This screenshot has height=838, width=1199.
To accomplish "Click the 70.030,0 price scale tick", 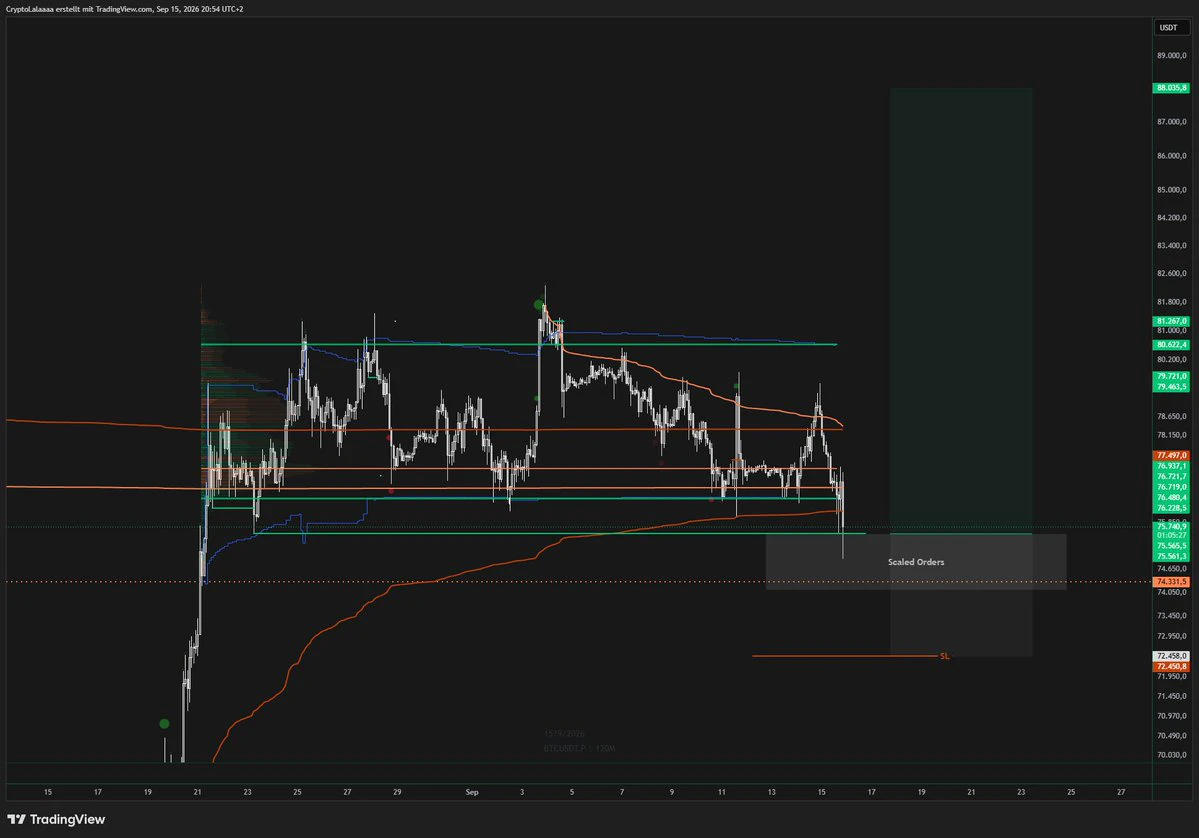I will pos(1171,755).
